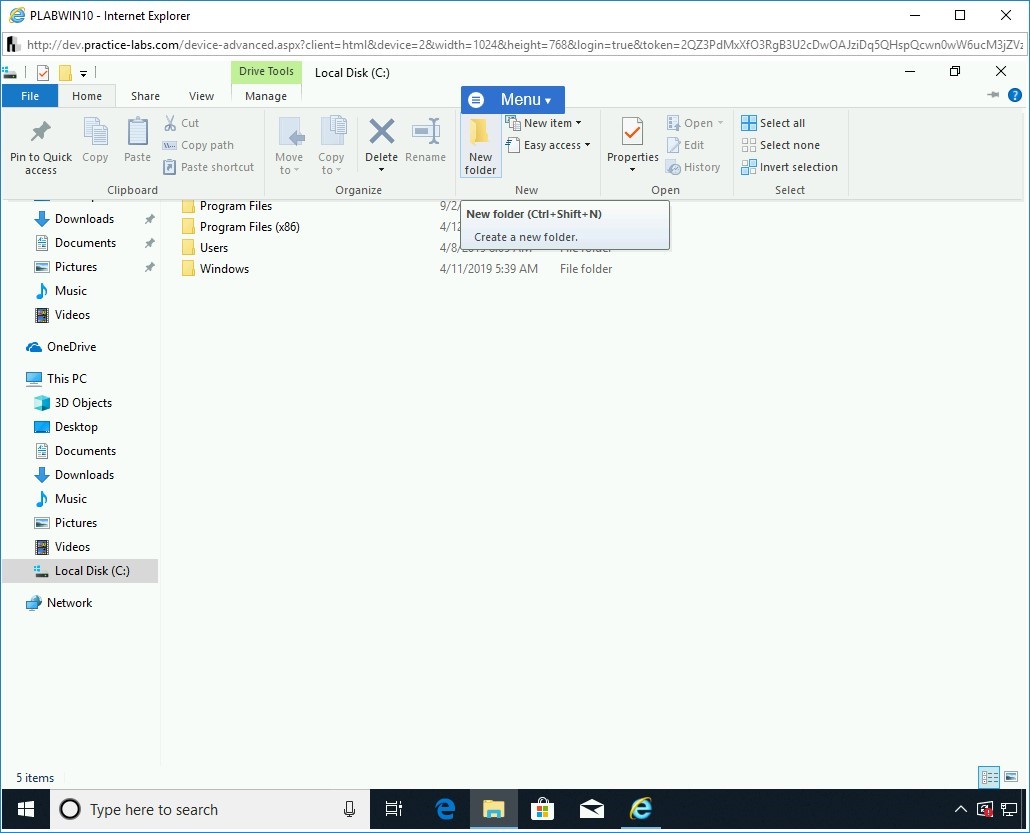Image resolution: width=1030 pixels, height=833 pixels.
Task: Switch to the View ribbon tab
Action: pos(202,96)
